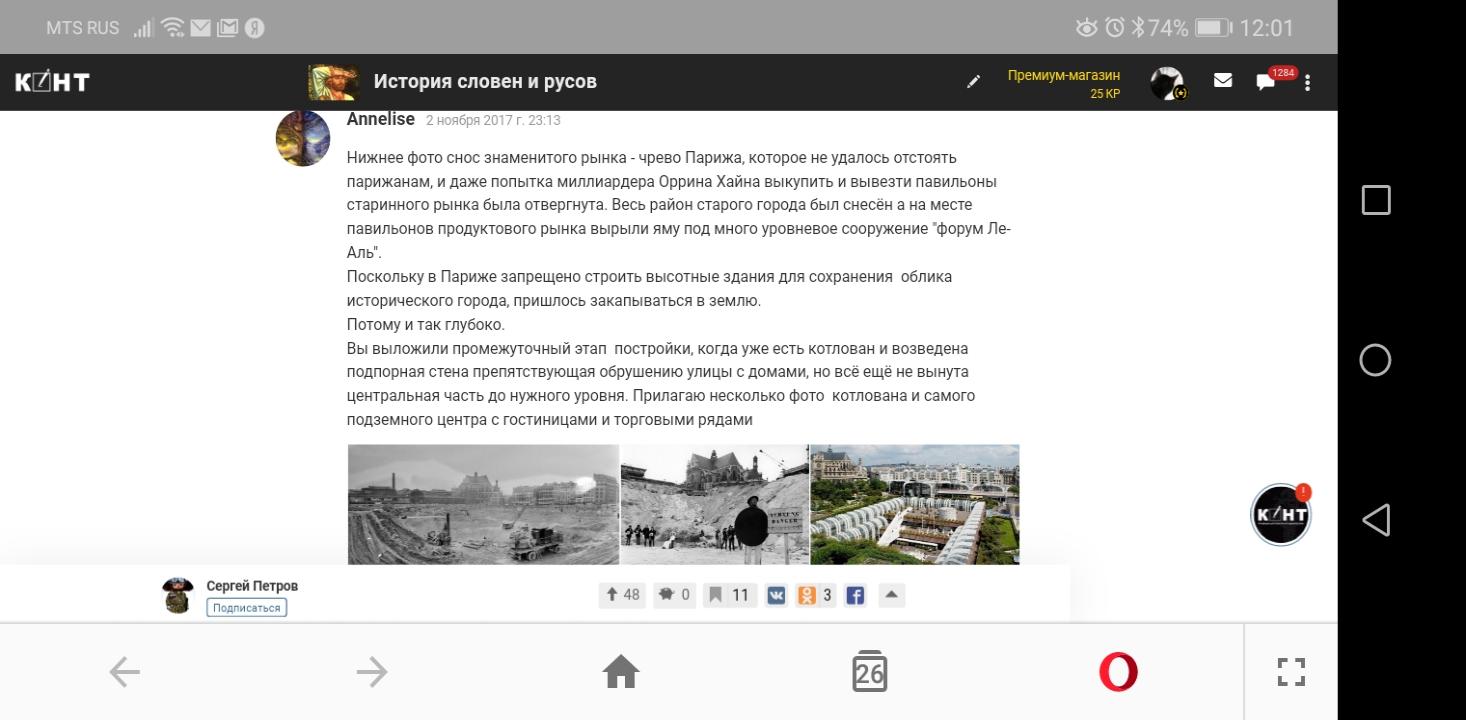1466x720 pixels.
Task: Open the three-dot header menu
Action: tap(1308, 82)
